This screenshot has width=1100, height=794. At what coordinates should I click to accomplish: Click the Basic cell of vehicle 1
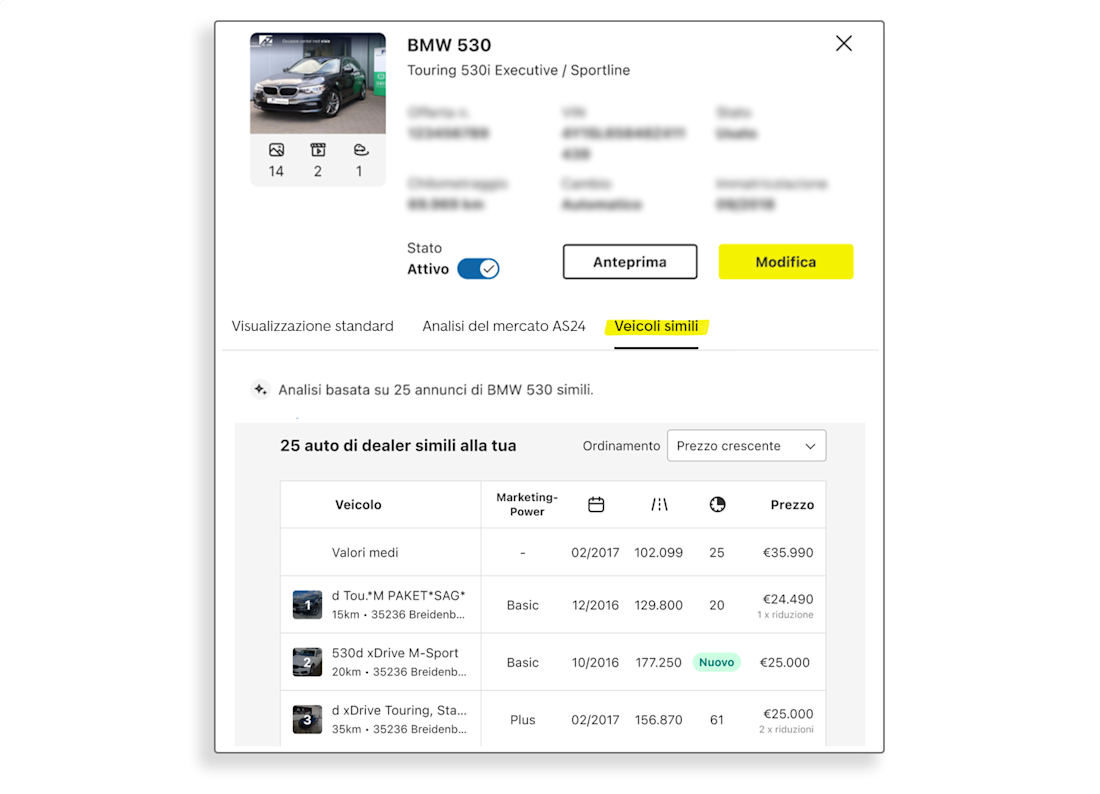pos(523,605)
